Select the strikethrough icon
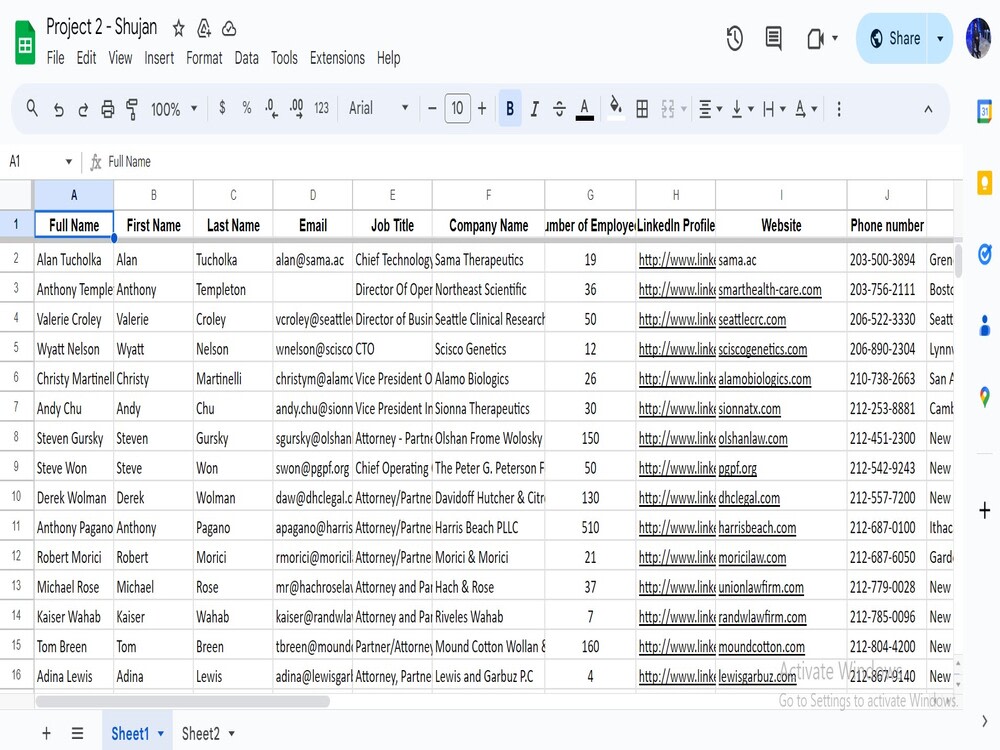This screenshot has width=1000, height=750. (x=559, y=108)
